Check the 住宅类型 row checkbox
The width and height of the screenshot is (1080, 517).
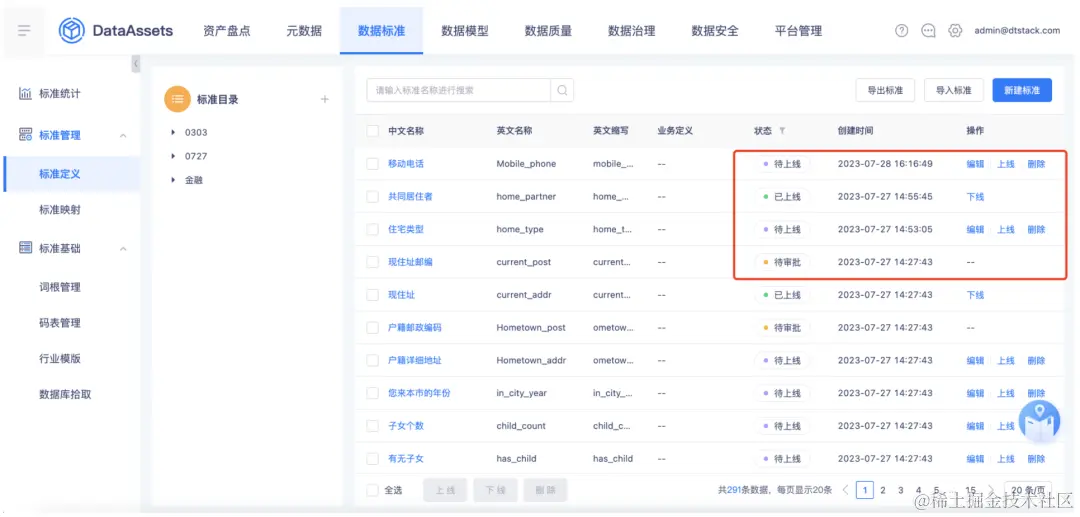coord(373,229)
